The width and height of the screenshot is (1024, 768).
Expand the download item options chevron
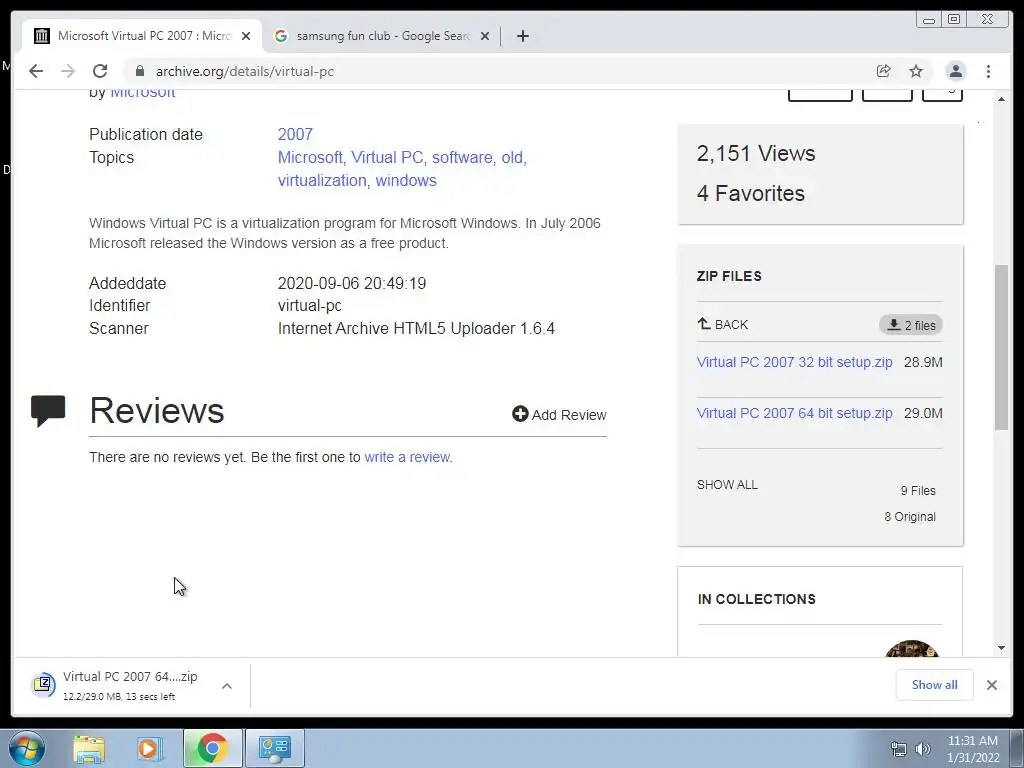(x=227, y=686)
